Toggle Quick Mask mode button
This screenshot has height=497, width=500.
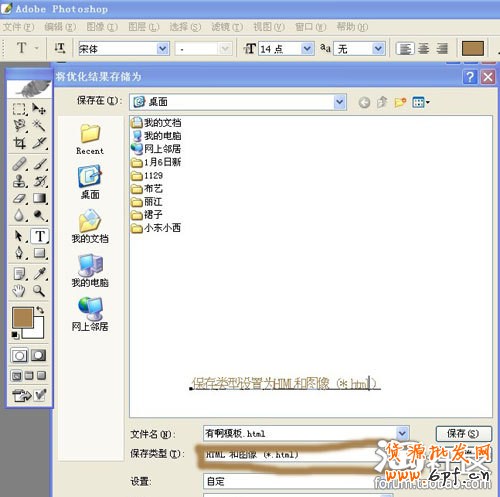click(39, 355)
